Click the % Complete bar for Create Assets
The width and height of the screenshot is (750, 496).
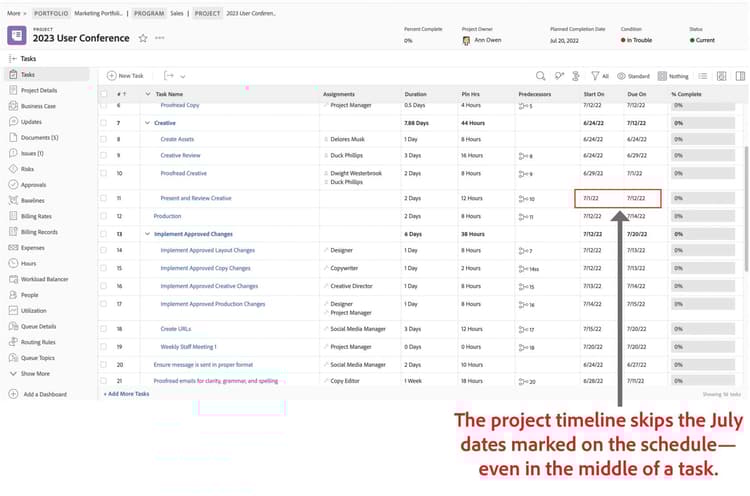703,139
